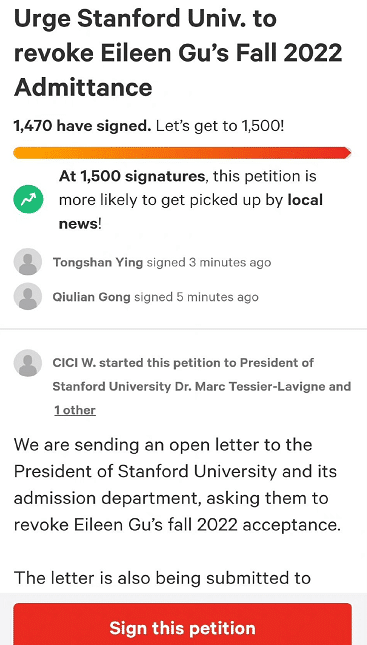Click the orange signature progress bar
This screenshot has height=645, width=367.
(x=182, y=153)
